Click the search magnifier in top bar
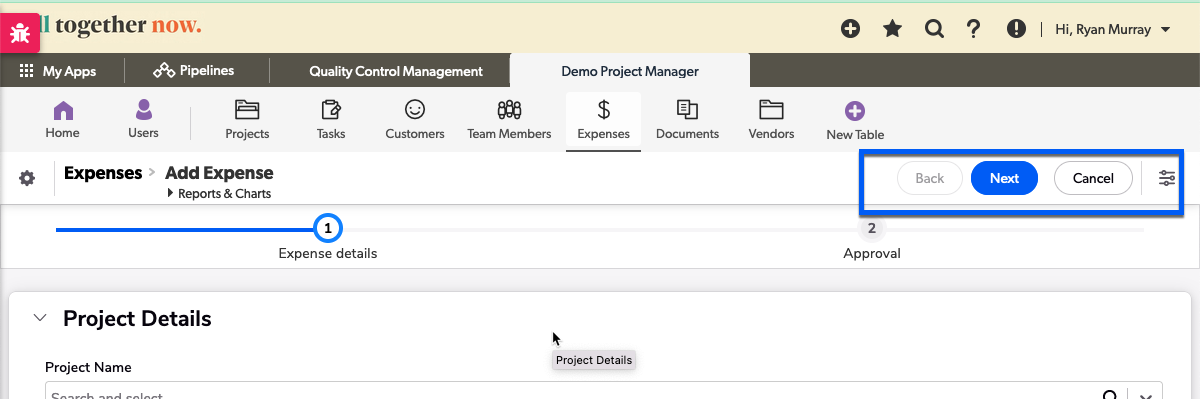This screenshot has width=1200, height=399. [934, 29]
